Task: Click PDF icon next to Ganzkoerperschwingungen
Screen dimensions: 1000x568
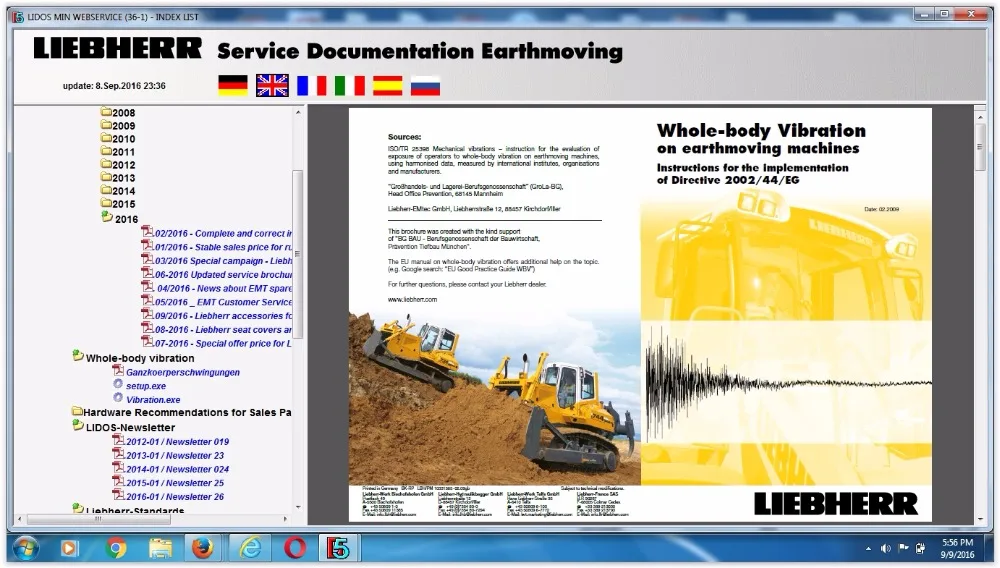Action: [118, 370]
